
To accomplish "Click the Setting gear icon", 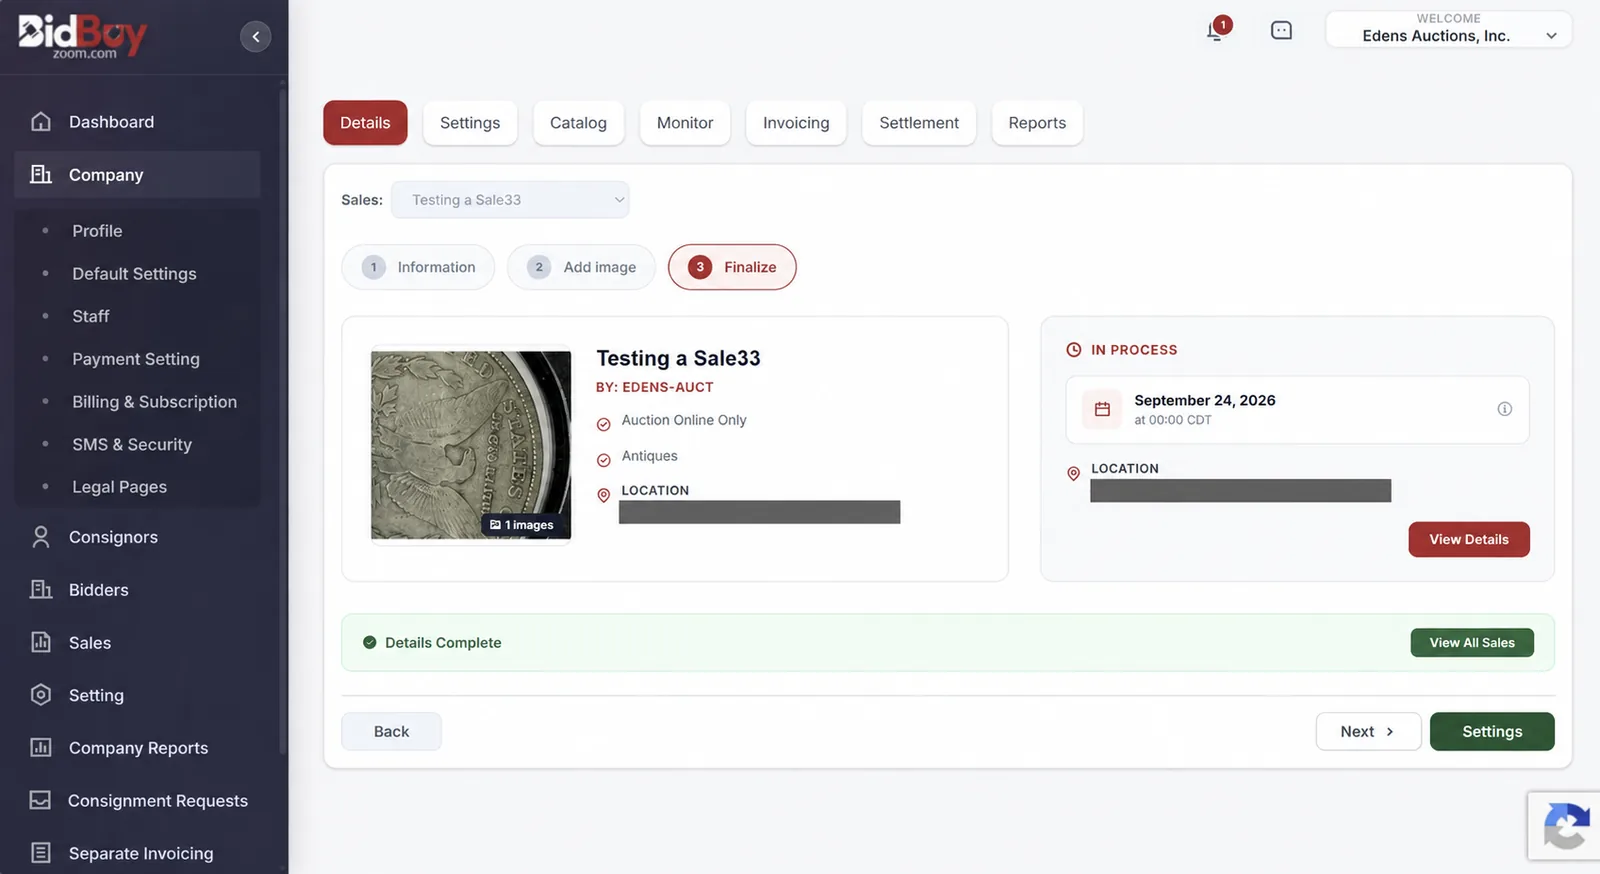I will coord(41,695).
